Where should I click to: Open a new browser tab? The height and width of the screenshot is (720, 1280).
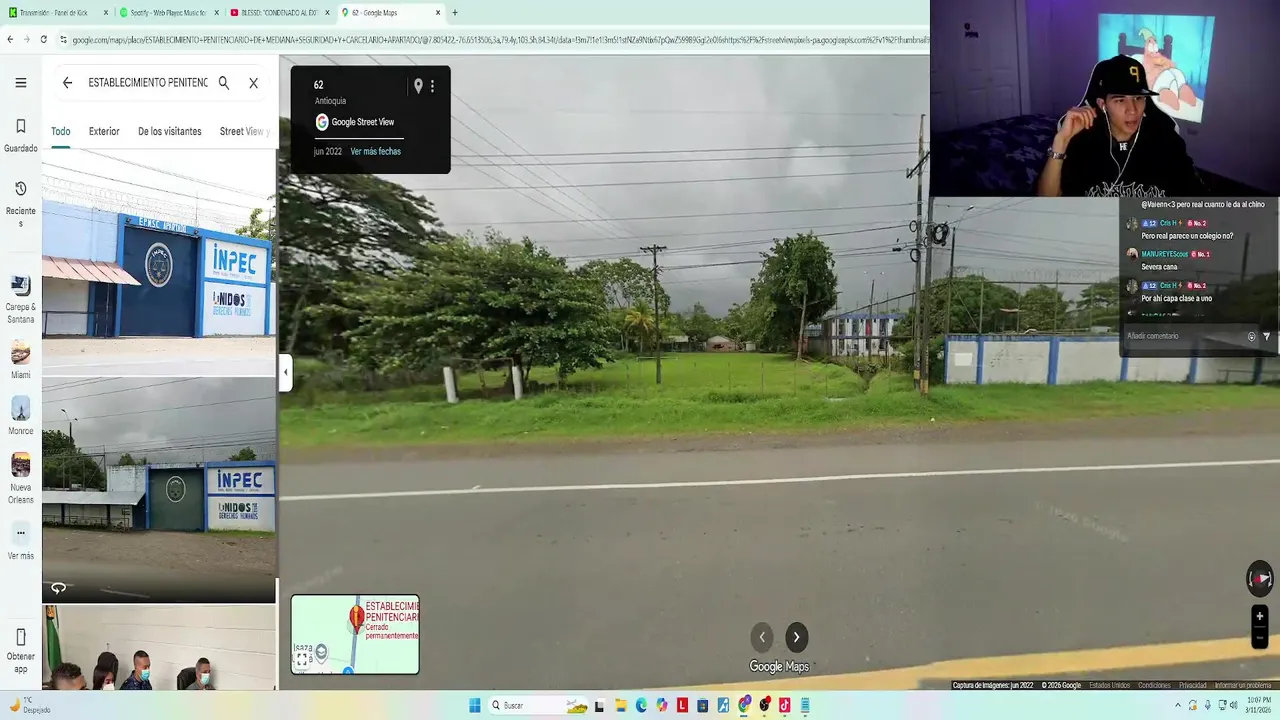pyautogui.click(x=455, y=13)
